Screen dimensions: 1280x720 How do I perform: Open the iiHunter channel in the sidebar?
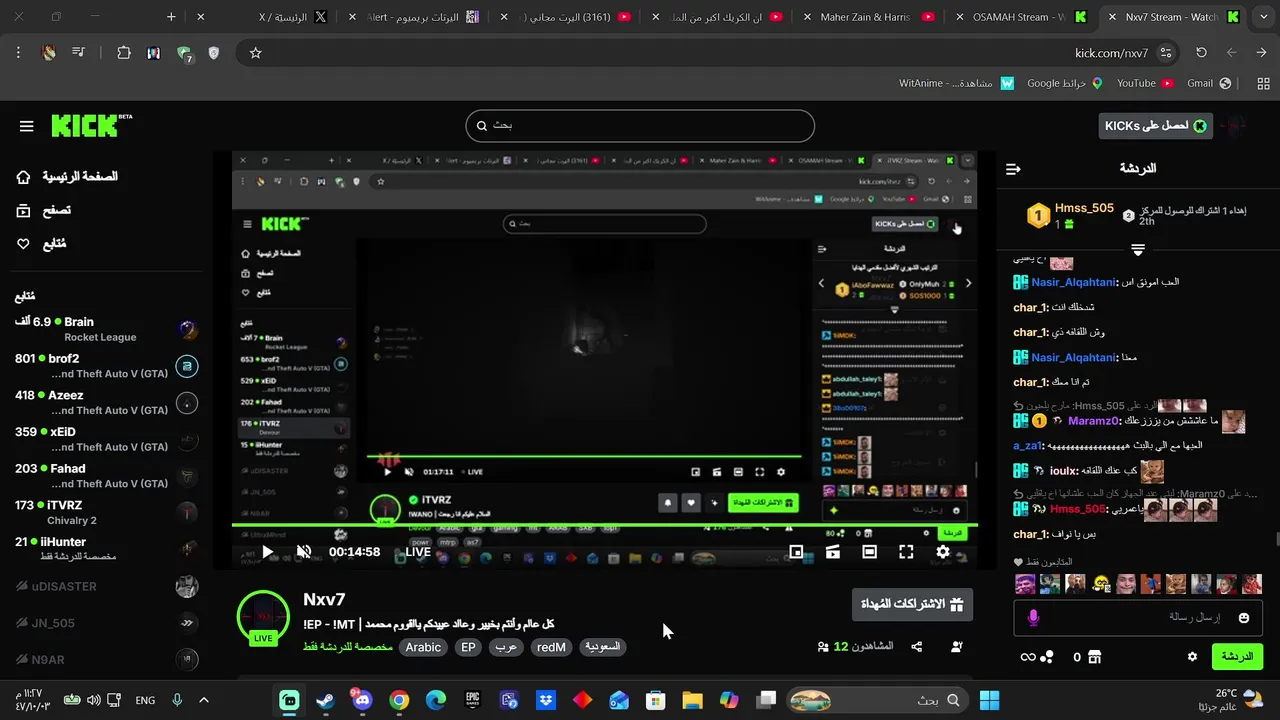tap(105, 549)
